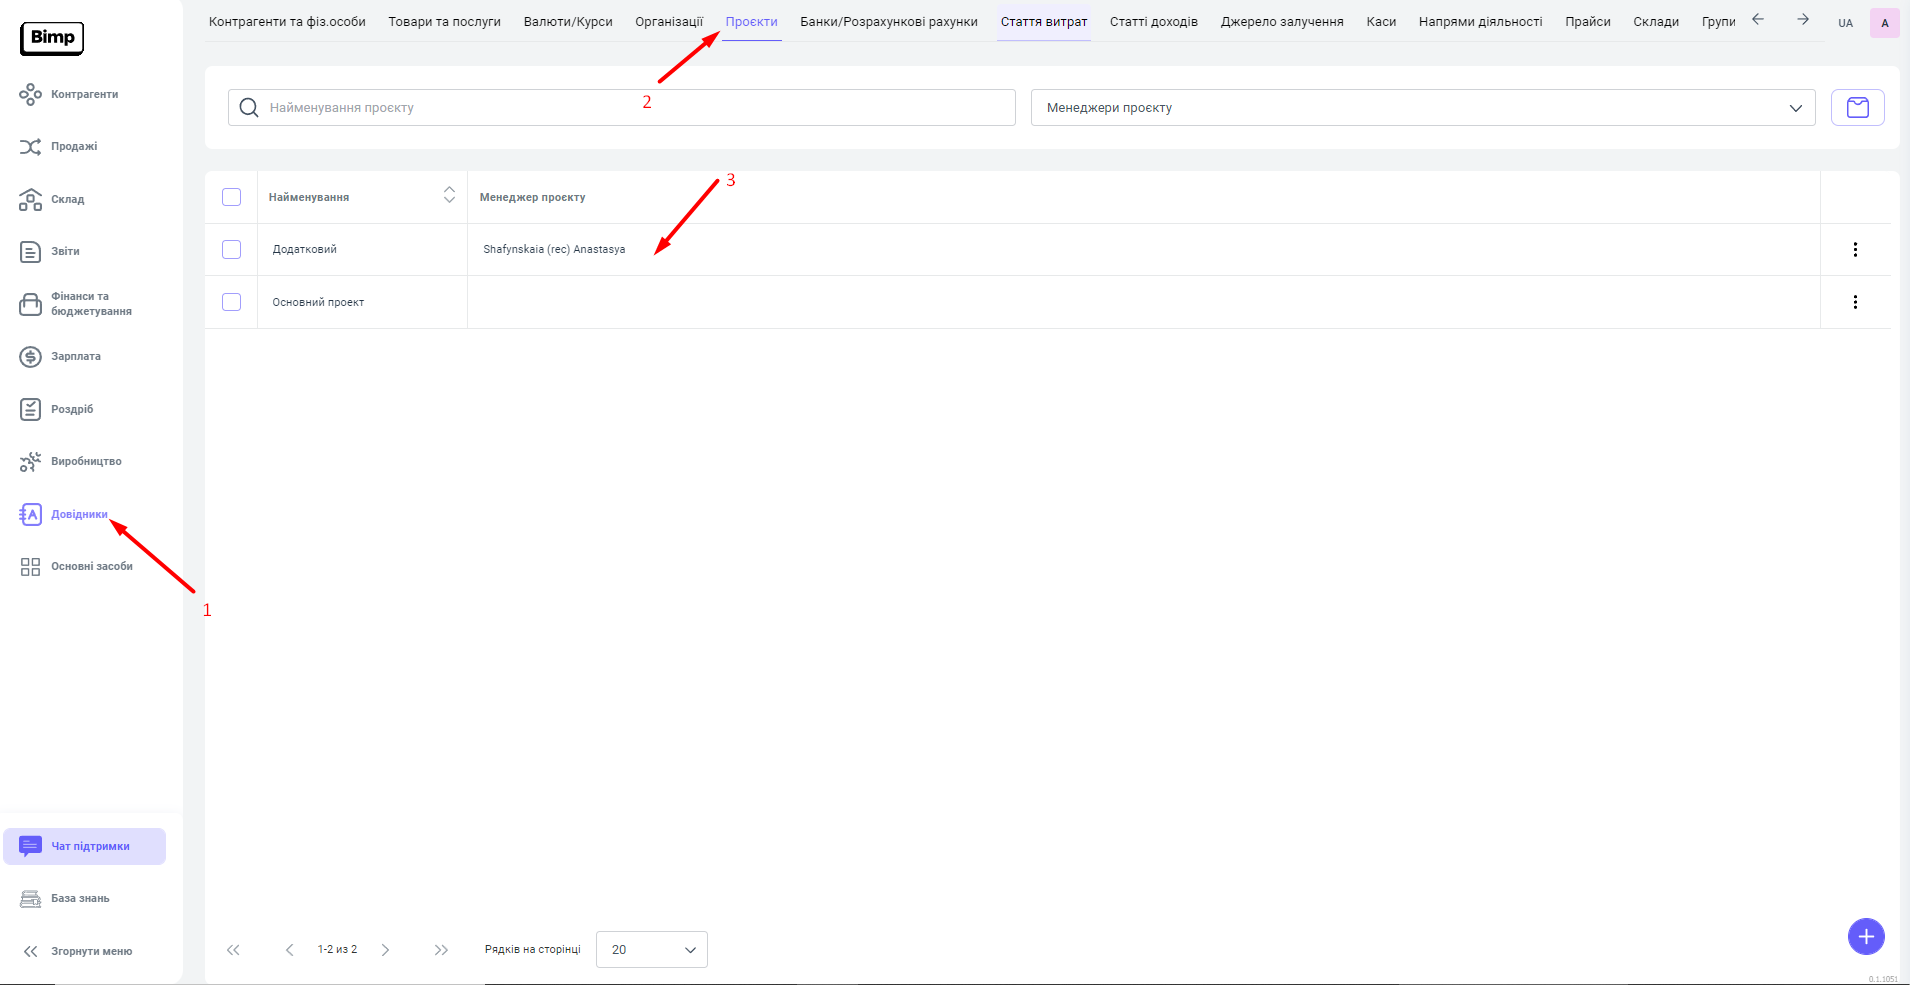
Task: Click the Склад warehouse icon
Action: (x=30, y=200)
